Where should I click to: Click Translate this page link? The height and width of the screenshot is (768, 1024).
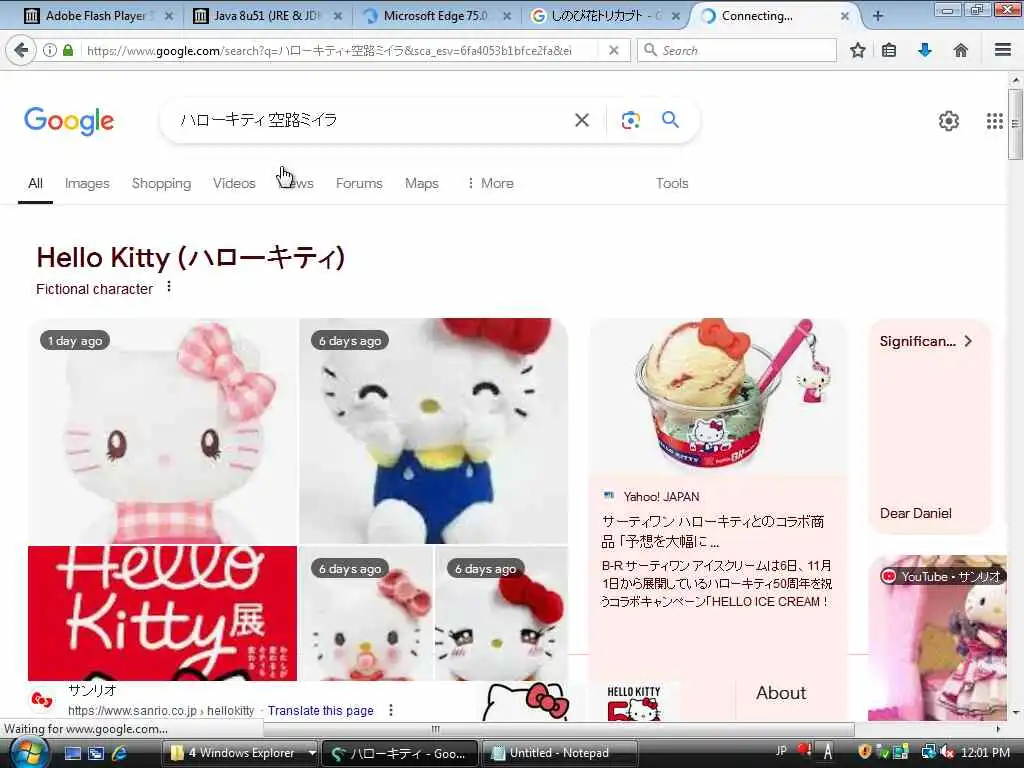click(321, 711)
